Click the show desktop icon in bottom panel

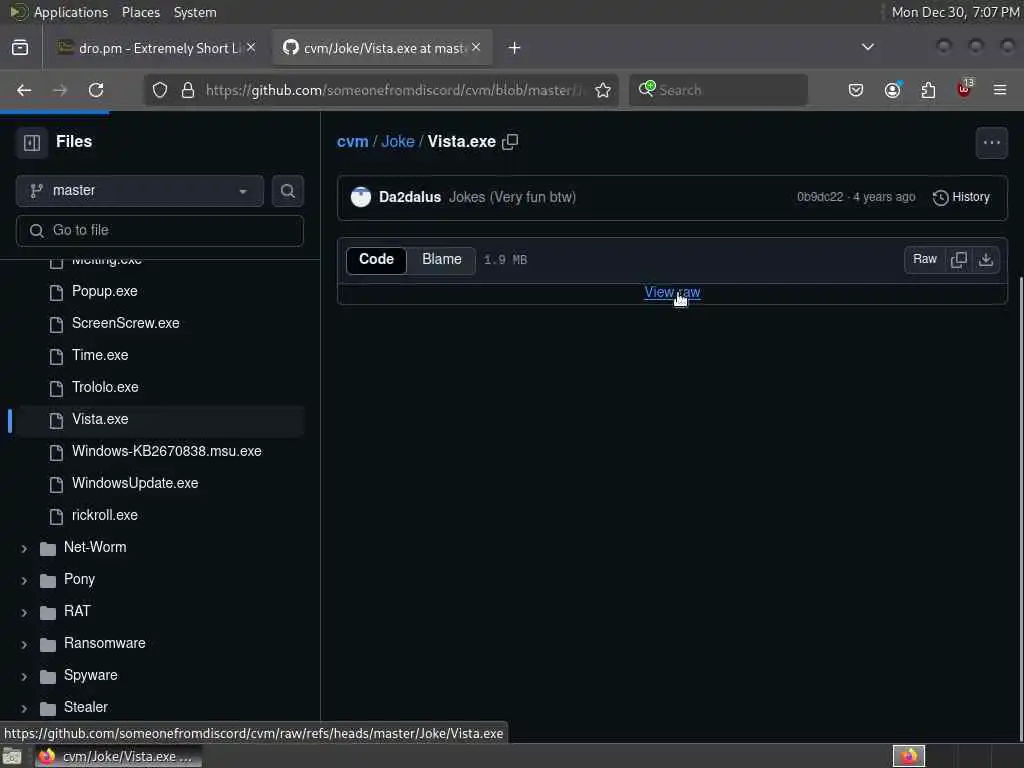click(x=12, y=756)
